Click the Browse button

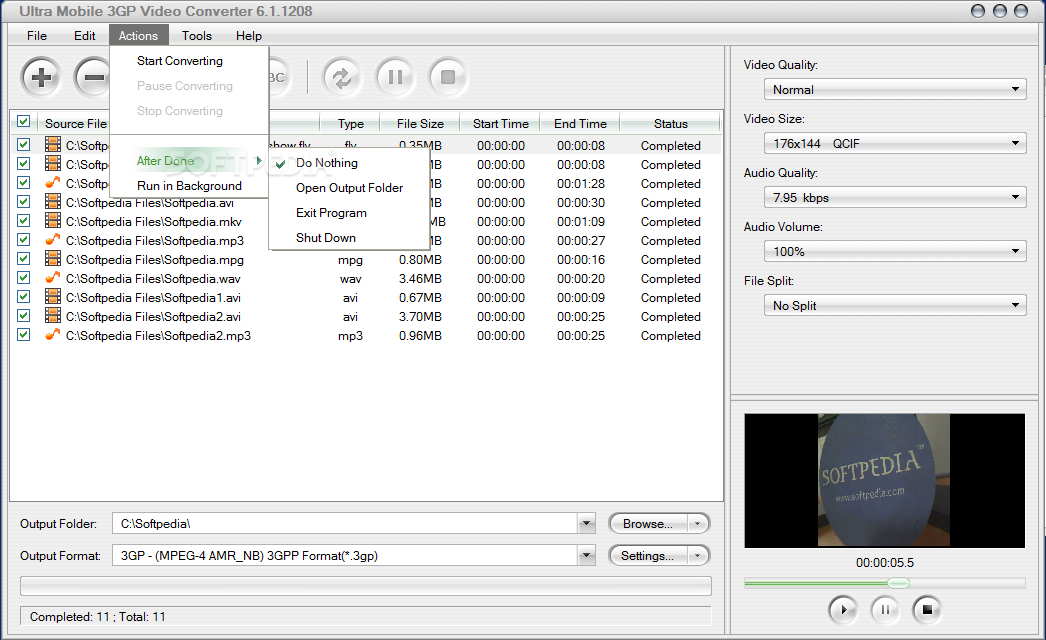[x=648, y=524]
